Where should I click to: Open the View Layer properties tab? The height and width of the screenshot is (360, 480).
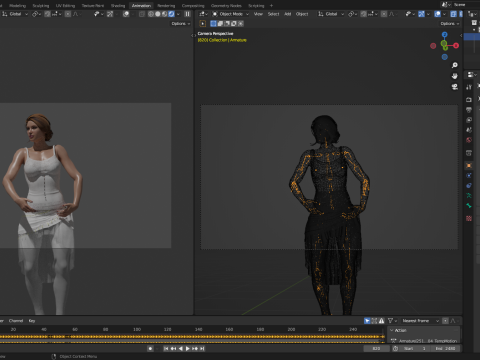tap(469, 120)
